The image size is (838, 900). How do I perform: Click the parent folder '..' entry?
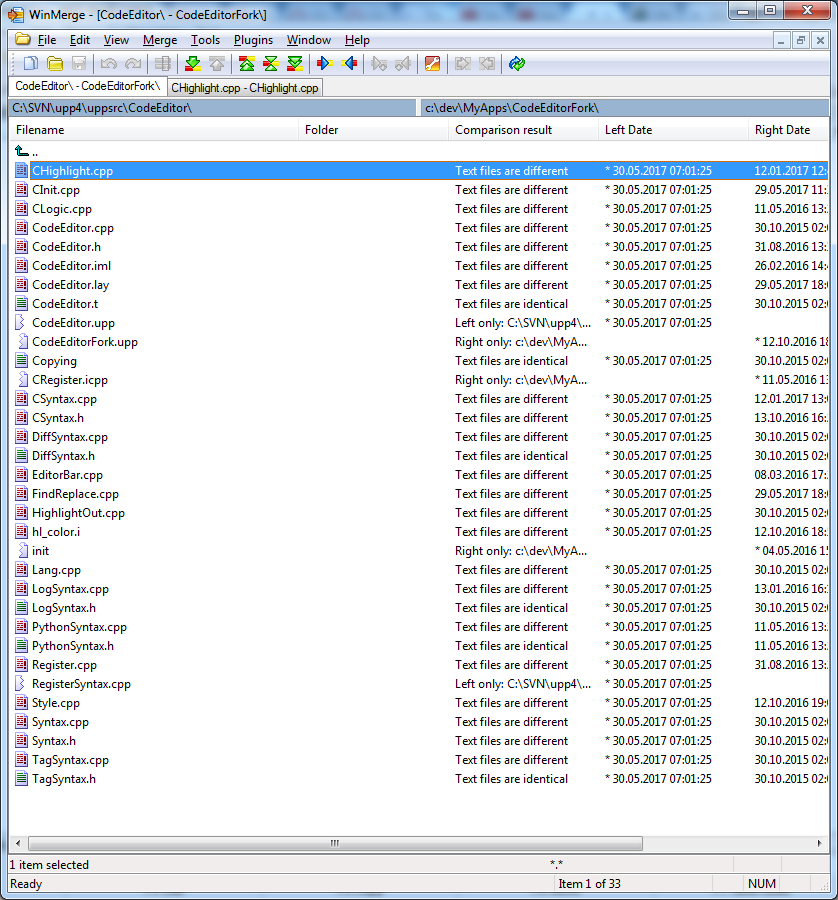pyautogui.click(x=35, y=152)
